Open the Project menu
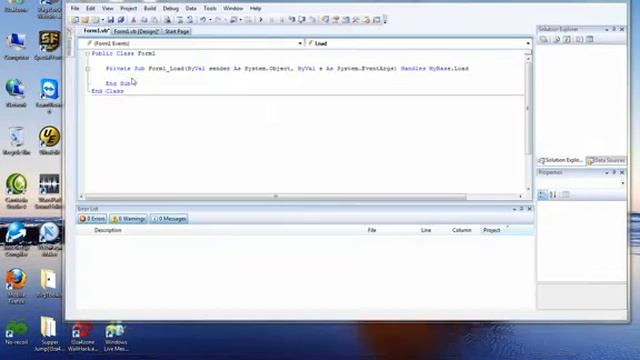The width and height of the screenshot is (640, 360). [x=129, y=8]
